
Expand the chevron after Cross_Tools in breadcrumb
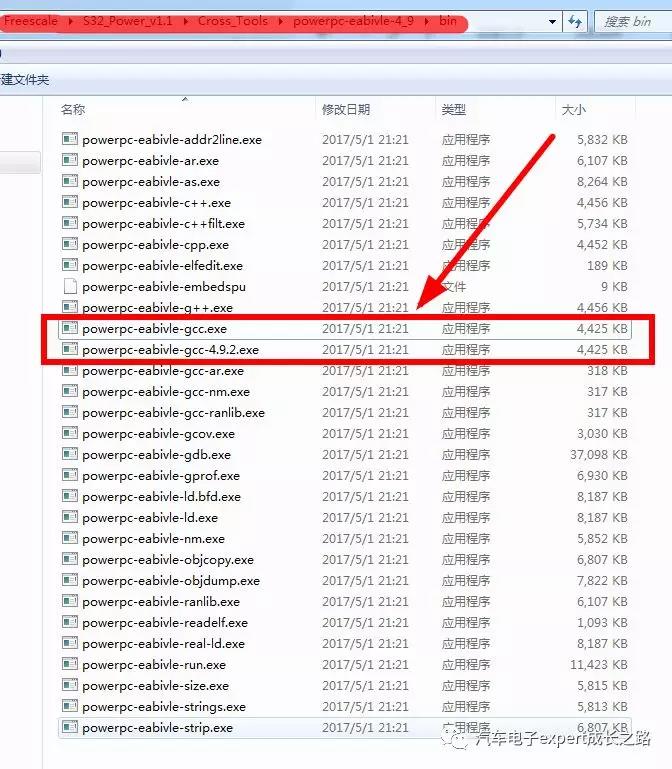281,21
